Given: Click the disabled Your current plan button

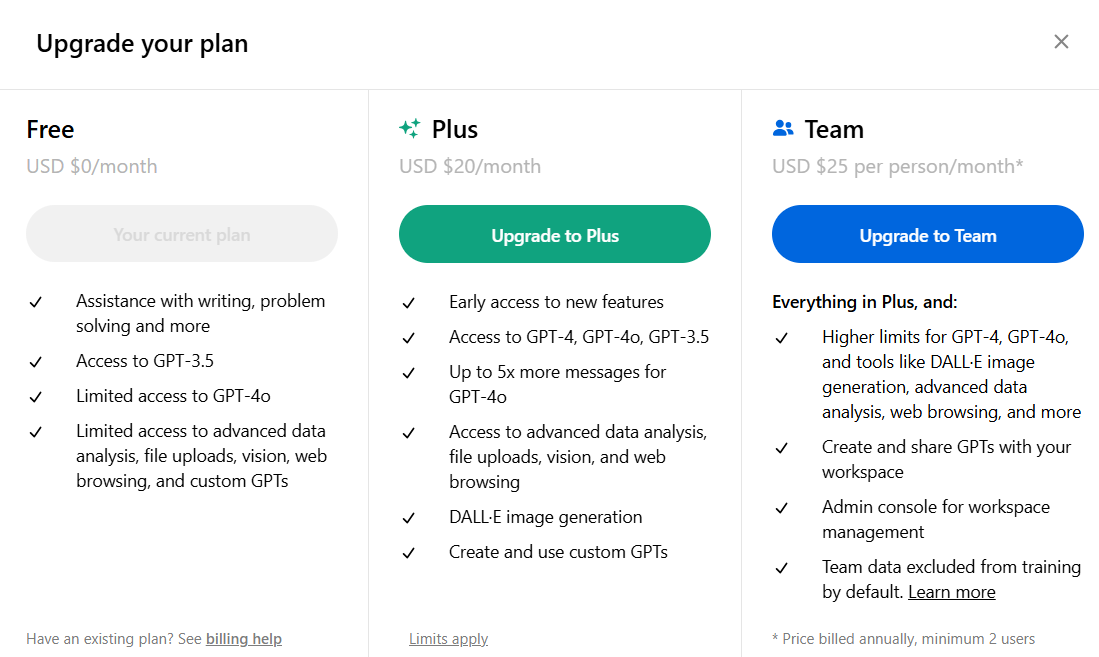Looking at the screenshot, I should (182, 235).
